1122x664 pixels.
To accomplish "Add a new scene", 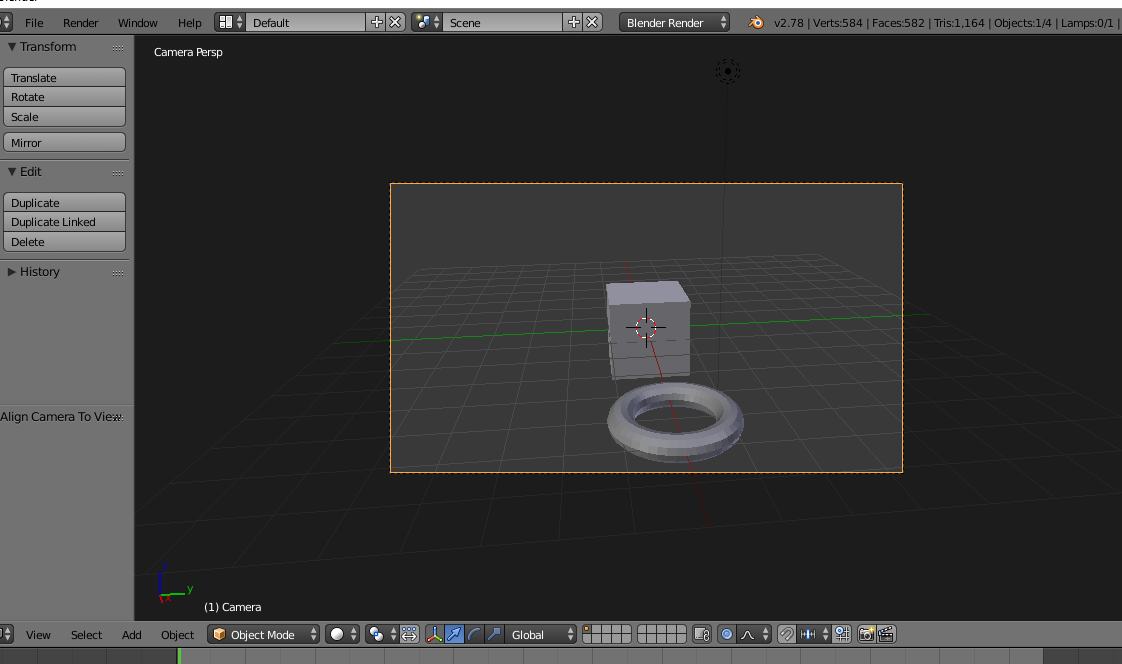I will point(573,22).
